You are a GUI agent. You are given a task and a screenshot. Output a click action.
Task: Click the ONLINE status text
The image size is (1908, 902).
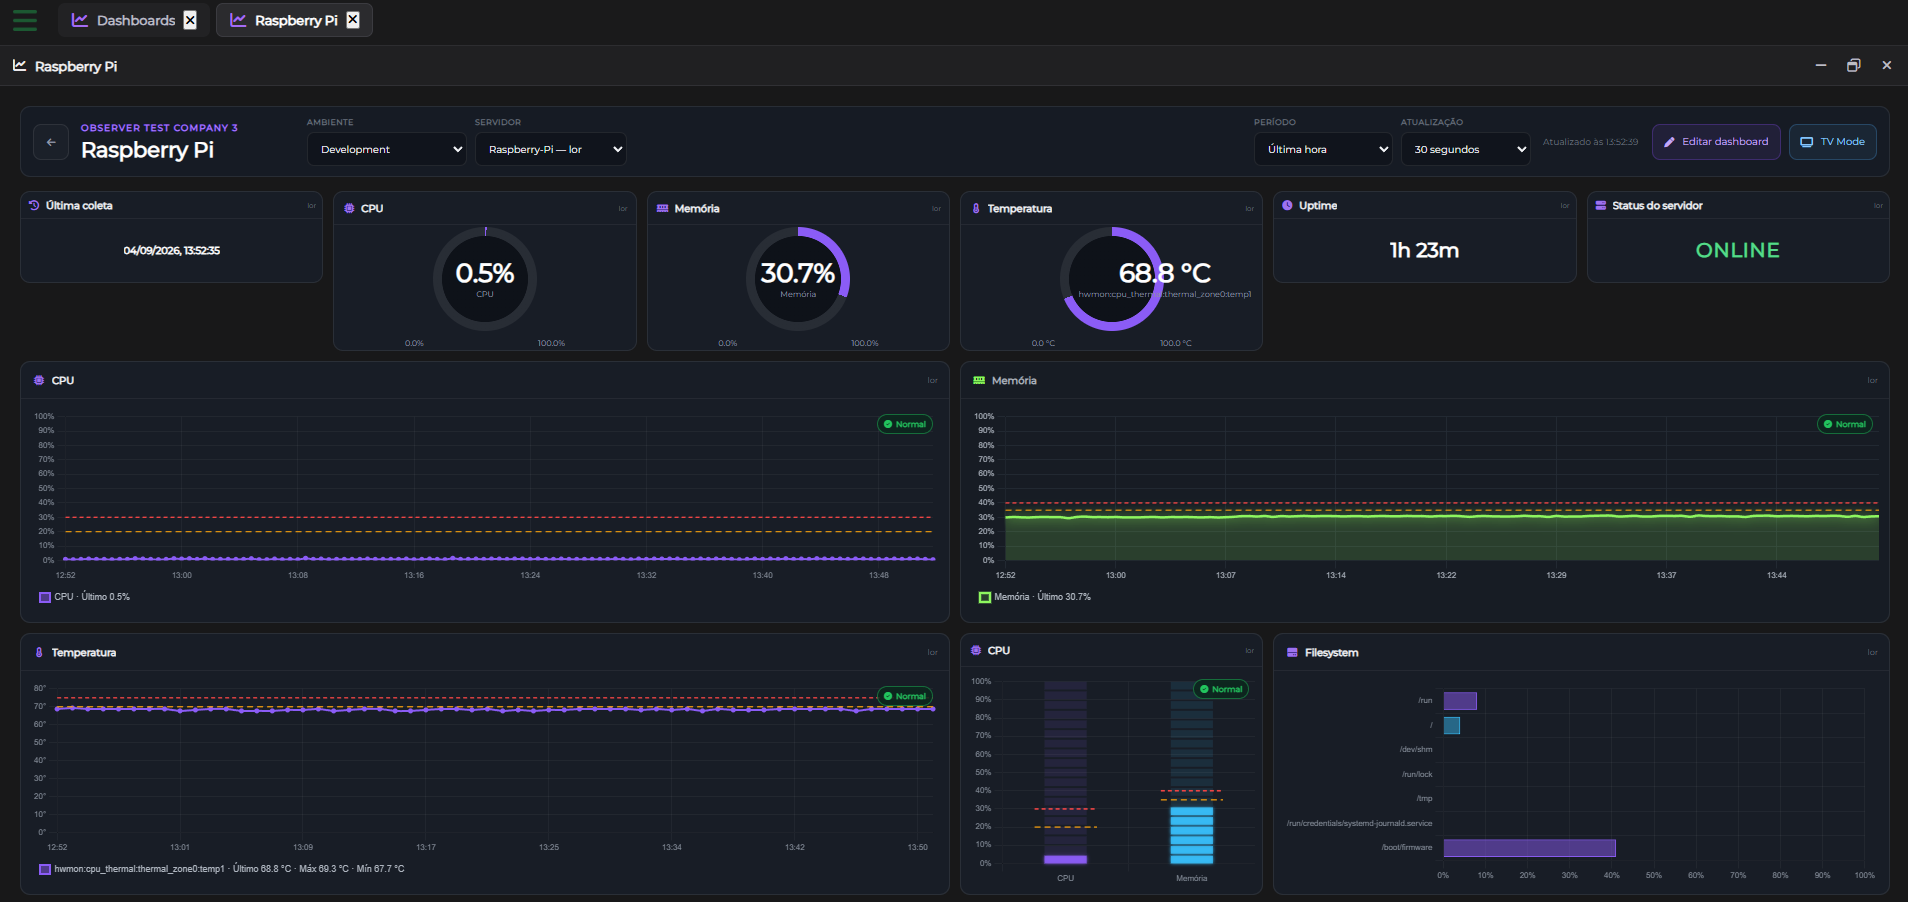coord(1737,250)
